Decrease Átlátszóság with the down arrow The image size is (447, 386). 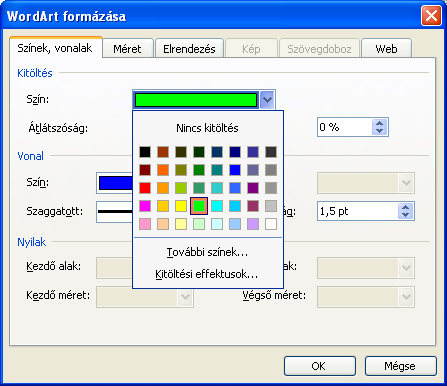(379, 131)
